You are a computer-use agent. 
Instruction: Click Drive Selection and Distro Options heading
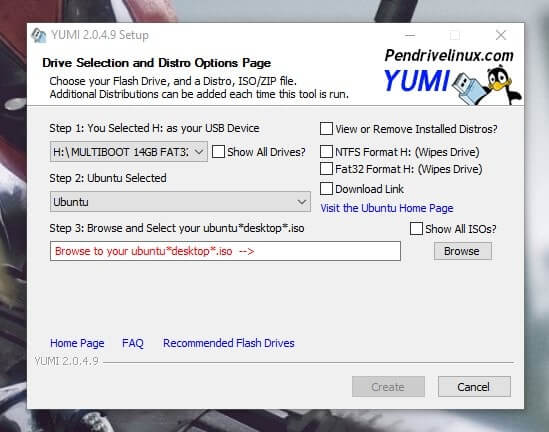(x=157, y=63)
